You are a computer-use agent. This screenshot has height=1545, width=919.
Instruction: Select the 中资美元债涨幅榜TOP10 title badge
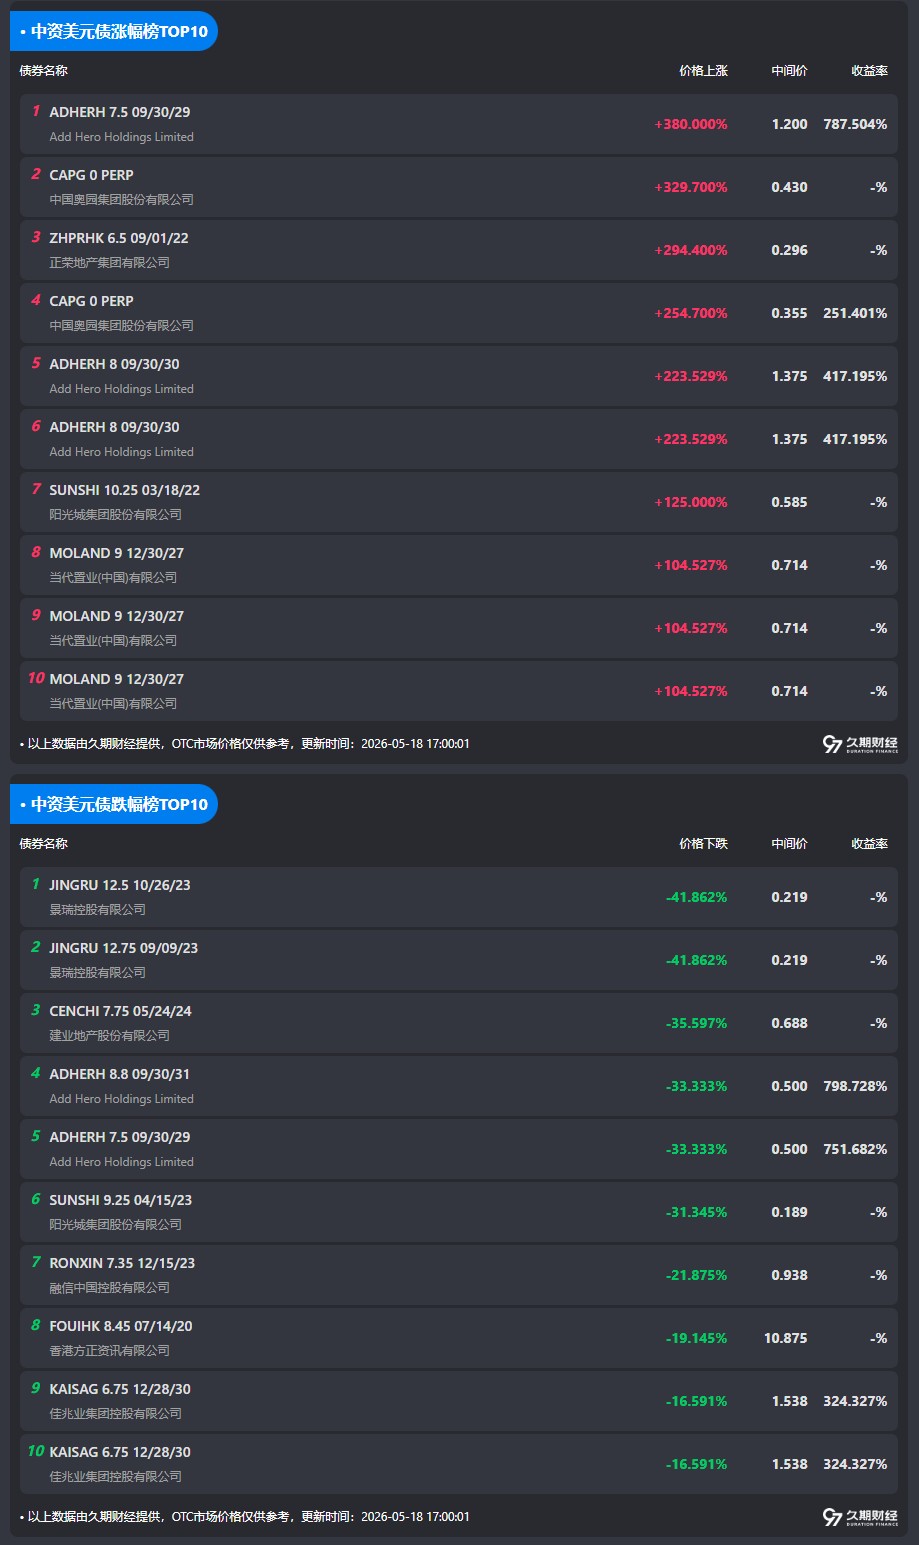(x=114, y=31)
